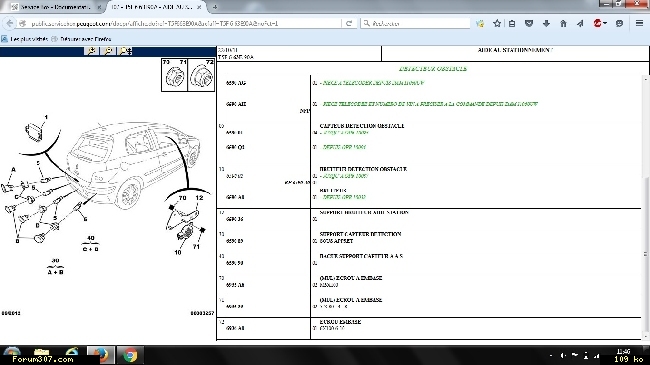This screenshot has height=365, width=650.
Task: Click the second magnifier icon in diagram toolbar
Action: [x=108, y=51]
